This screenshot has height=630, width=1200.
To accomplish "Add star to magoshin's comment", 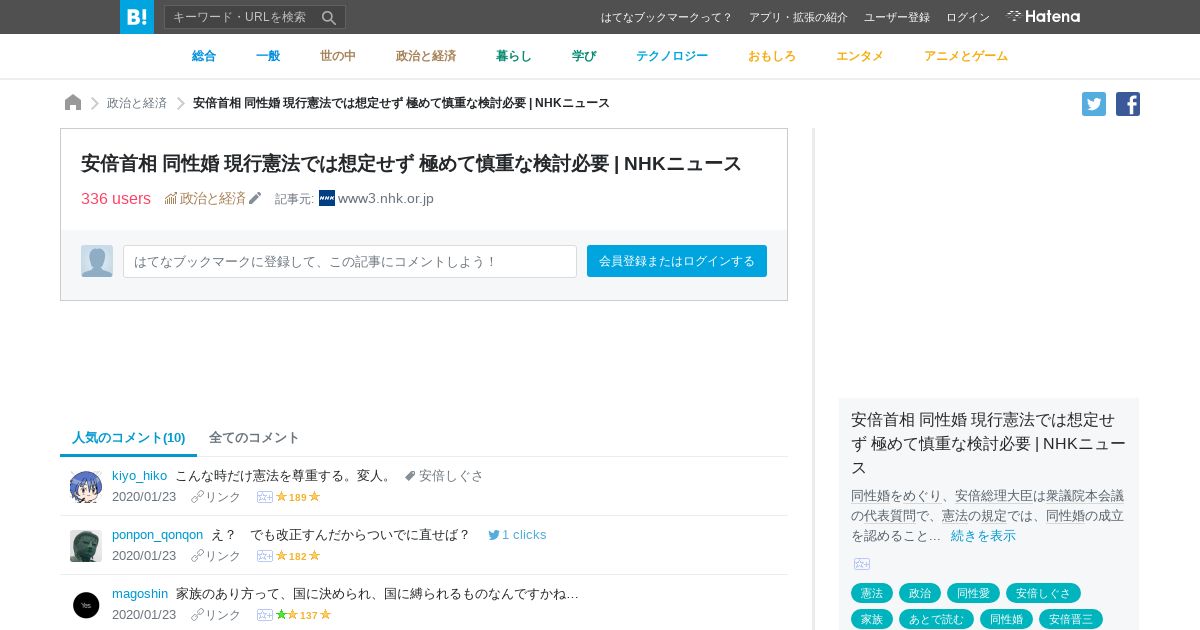I will tap(265, 615).
